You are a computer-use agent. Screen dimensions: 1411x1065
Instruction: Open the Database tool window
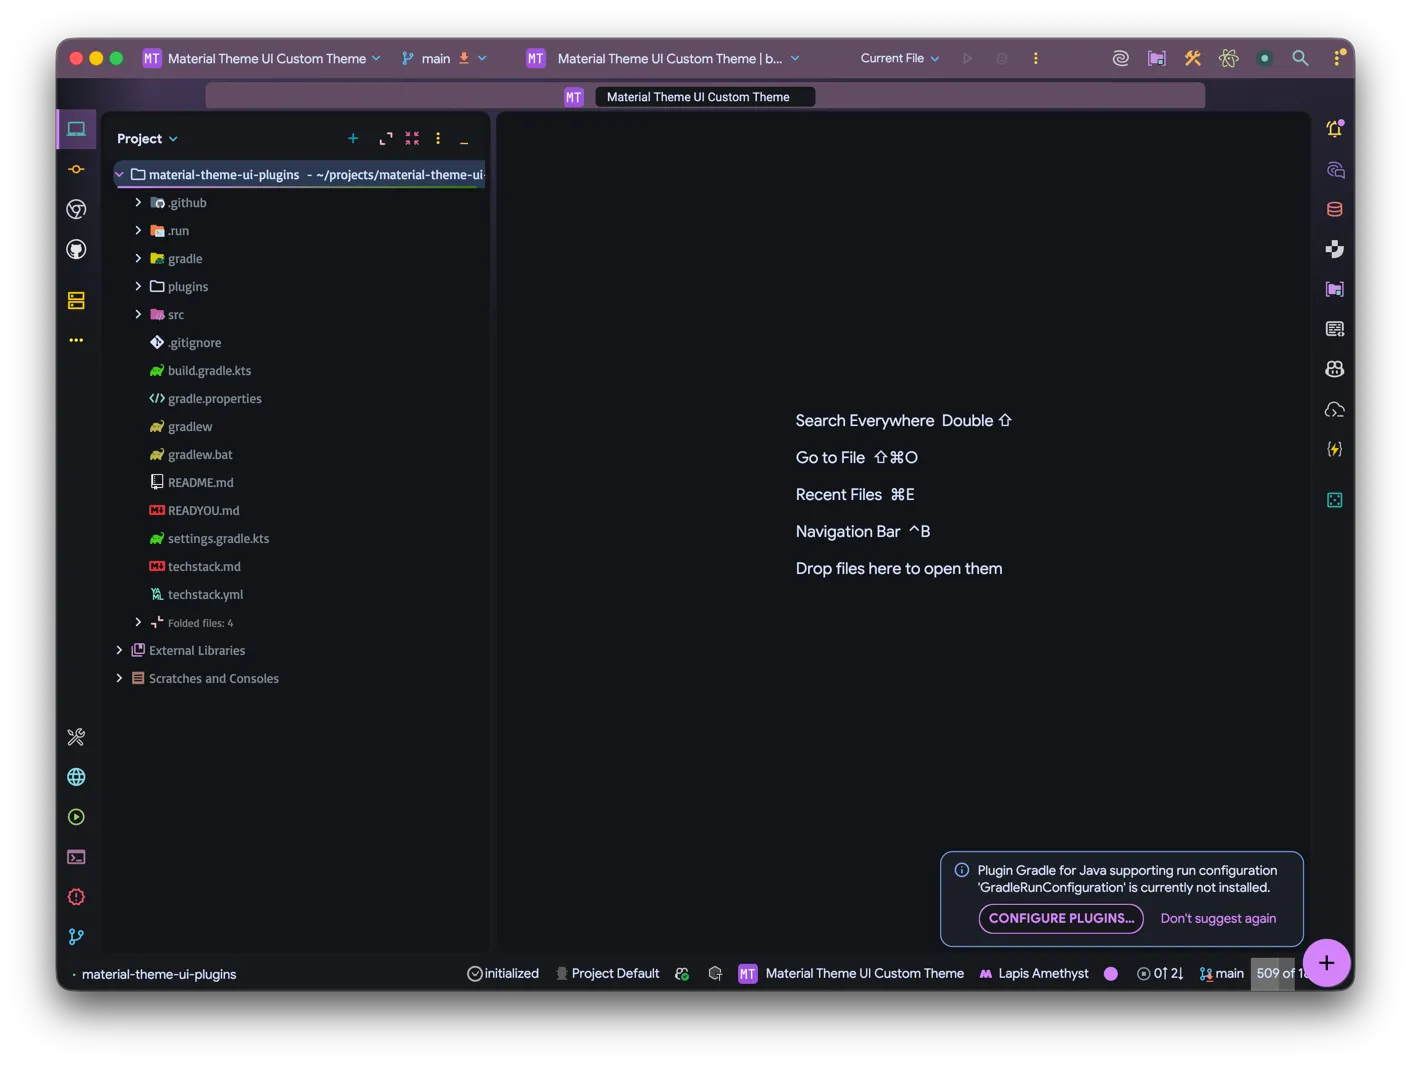click(1334, 209)
